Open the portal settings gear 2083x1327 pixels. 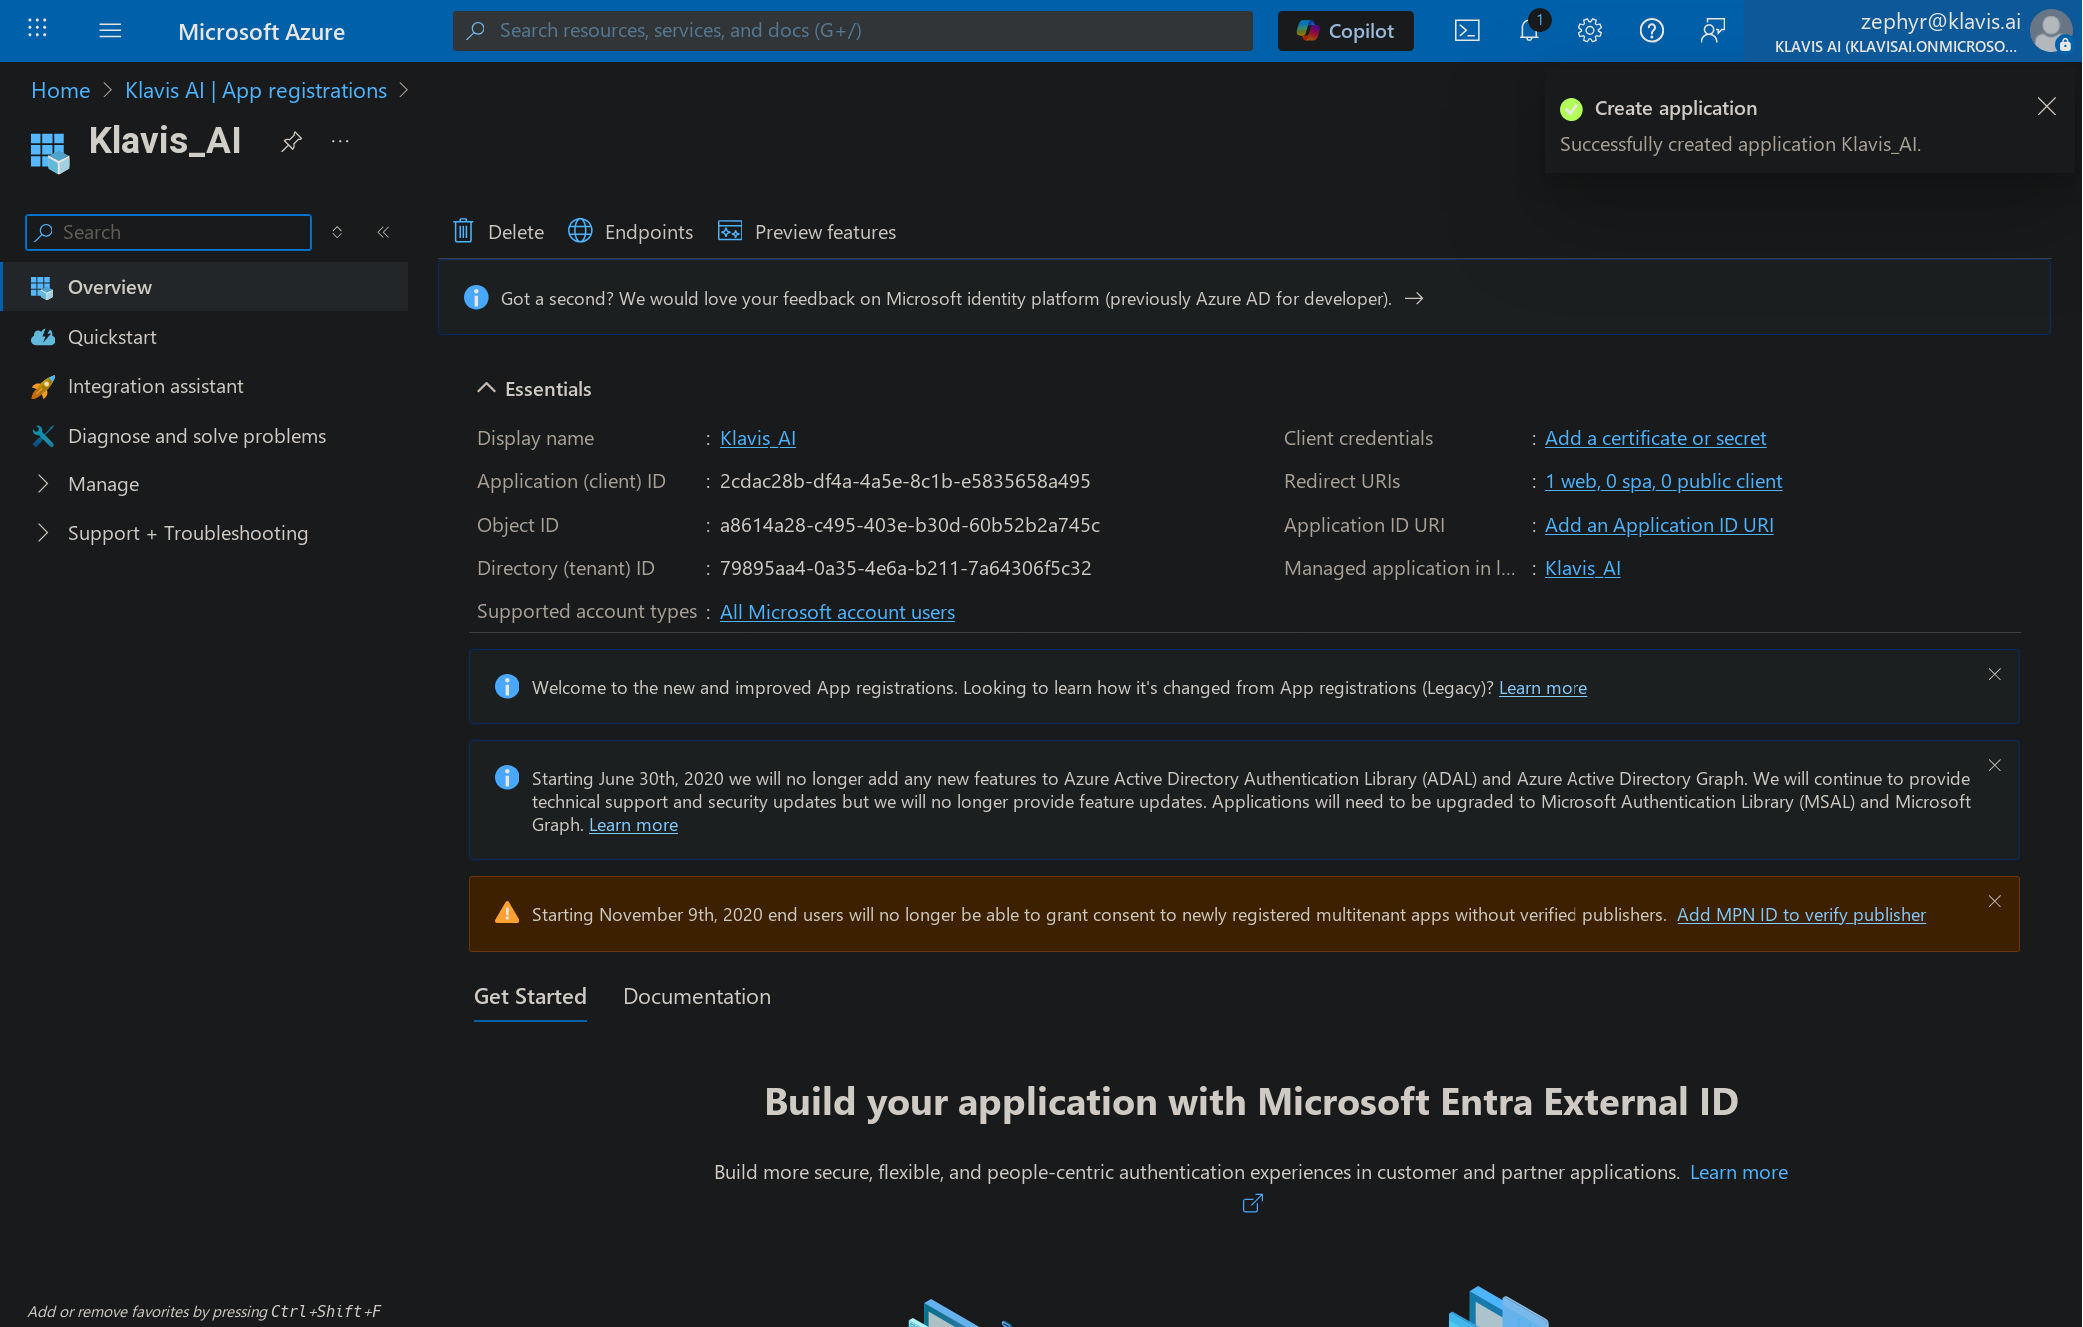(1590, 30)
